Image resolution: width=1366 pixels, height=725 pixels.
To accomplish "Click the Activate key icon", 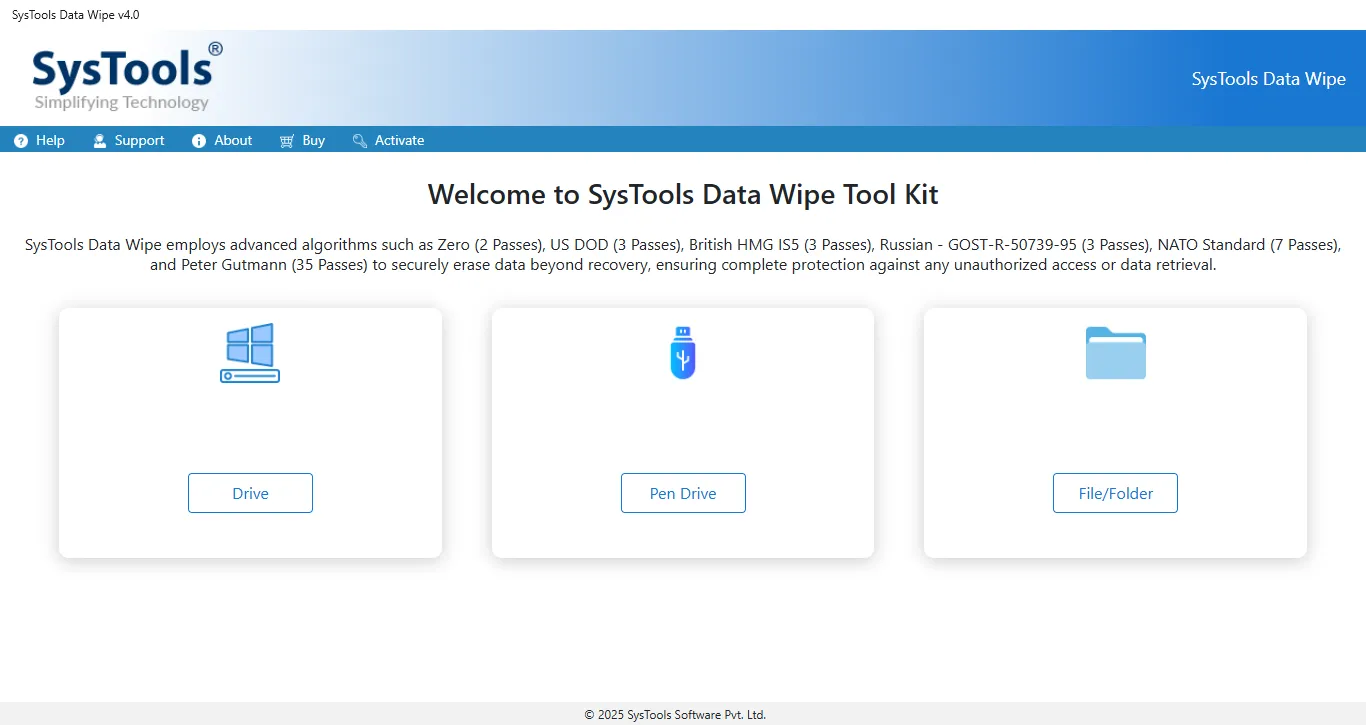I will click(360, 141).
